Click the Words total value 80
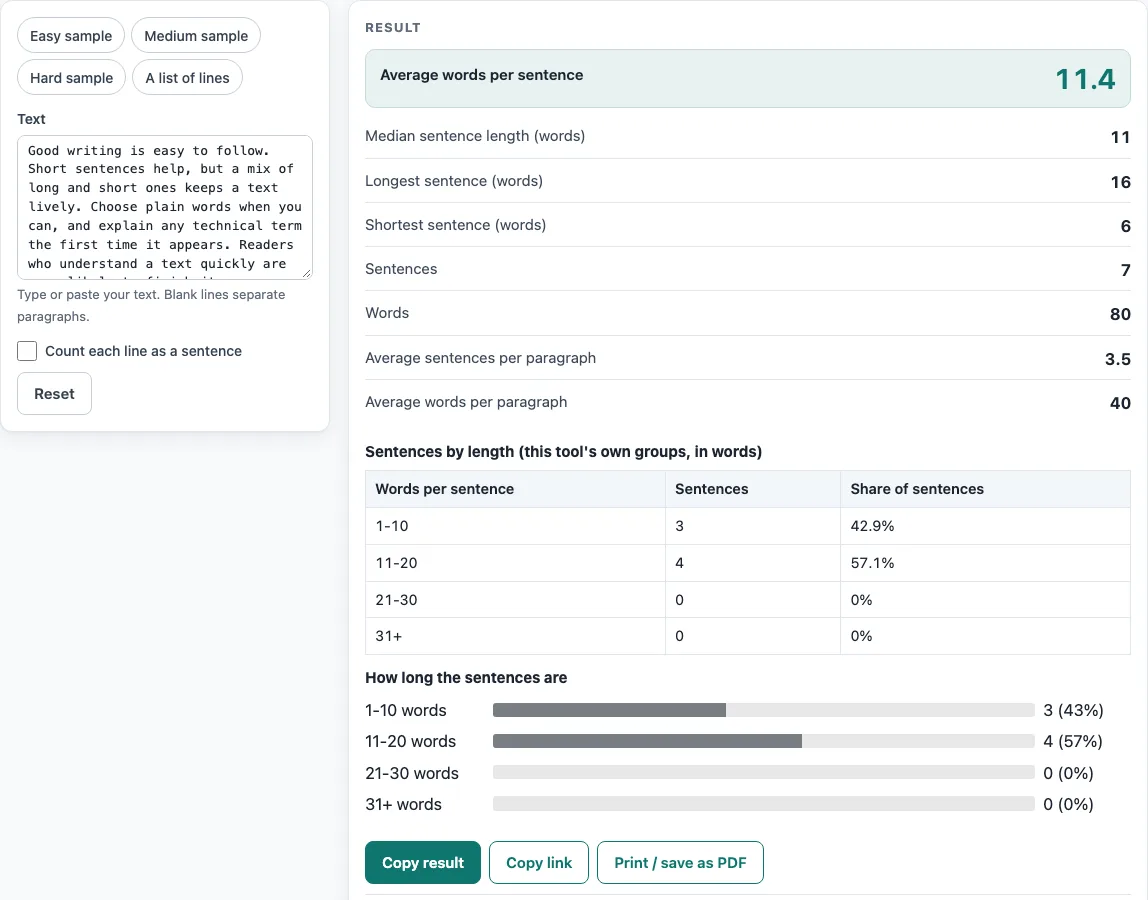 [1120, 314]
